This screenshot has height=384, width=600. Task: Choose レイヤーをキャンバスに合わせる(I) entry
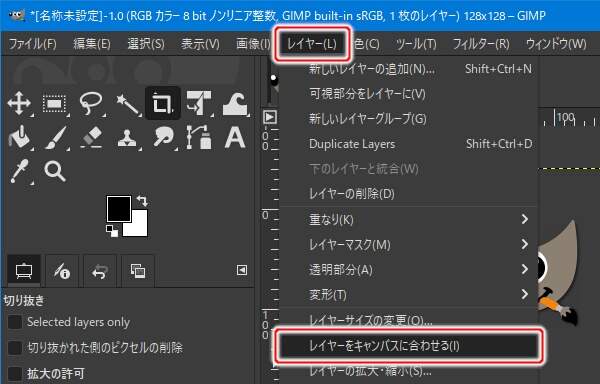click(409, 346)
